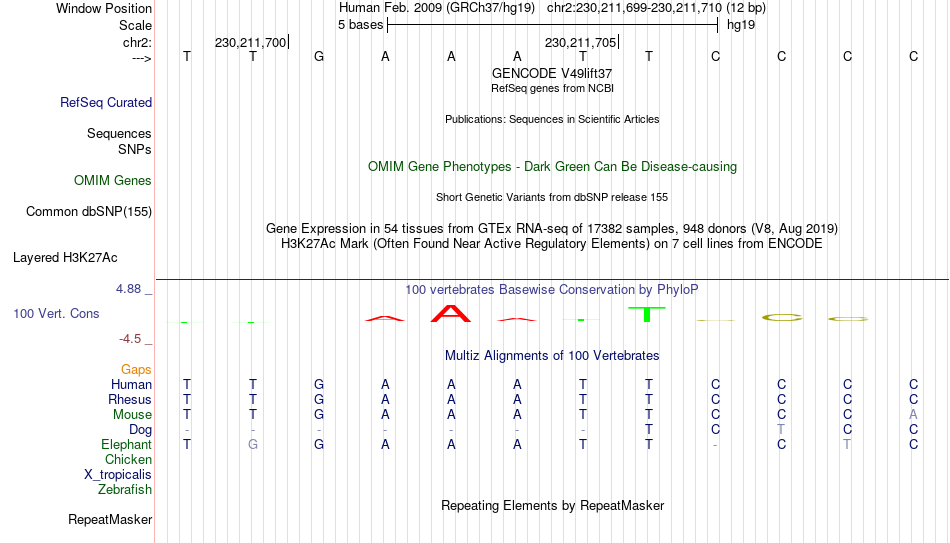This screenshot has height=543, width=950.
Task: Click the hg19 label by the scale bar
Action: pos(741,25)
